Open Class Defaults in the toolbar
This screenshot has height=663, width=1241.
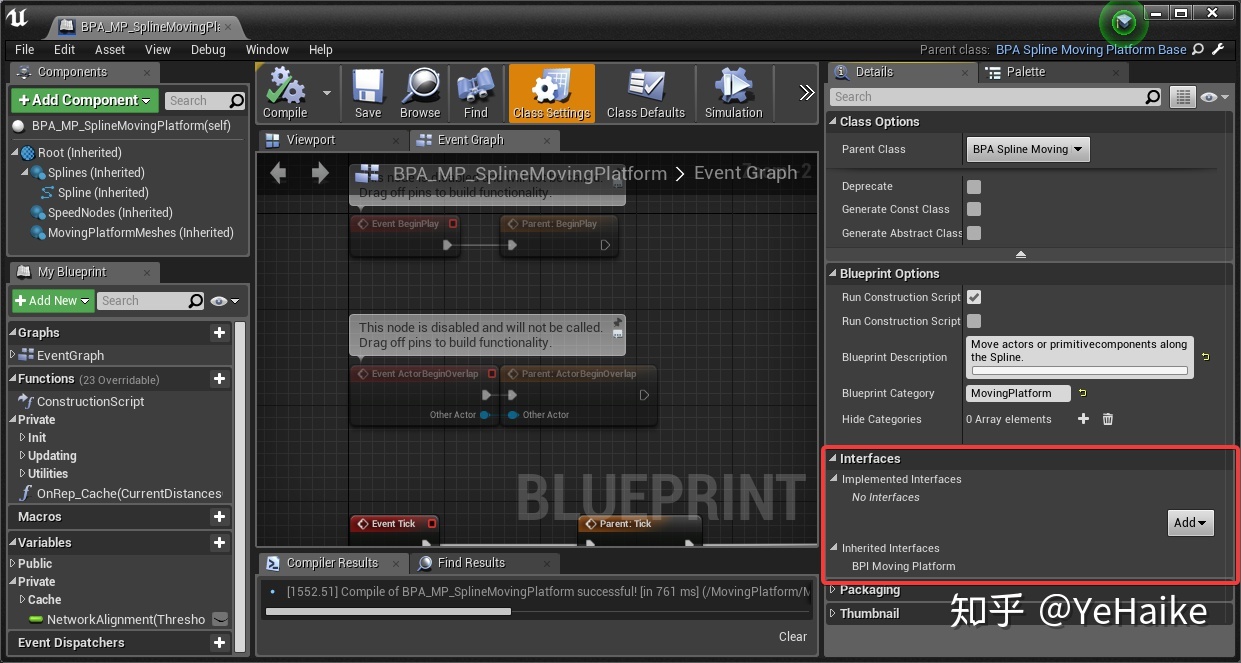[646, 93]
